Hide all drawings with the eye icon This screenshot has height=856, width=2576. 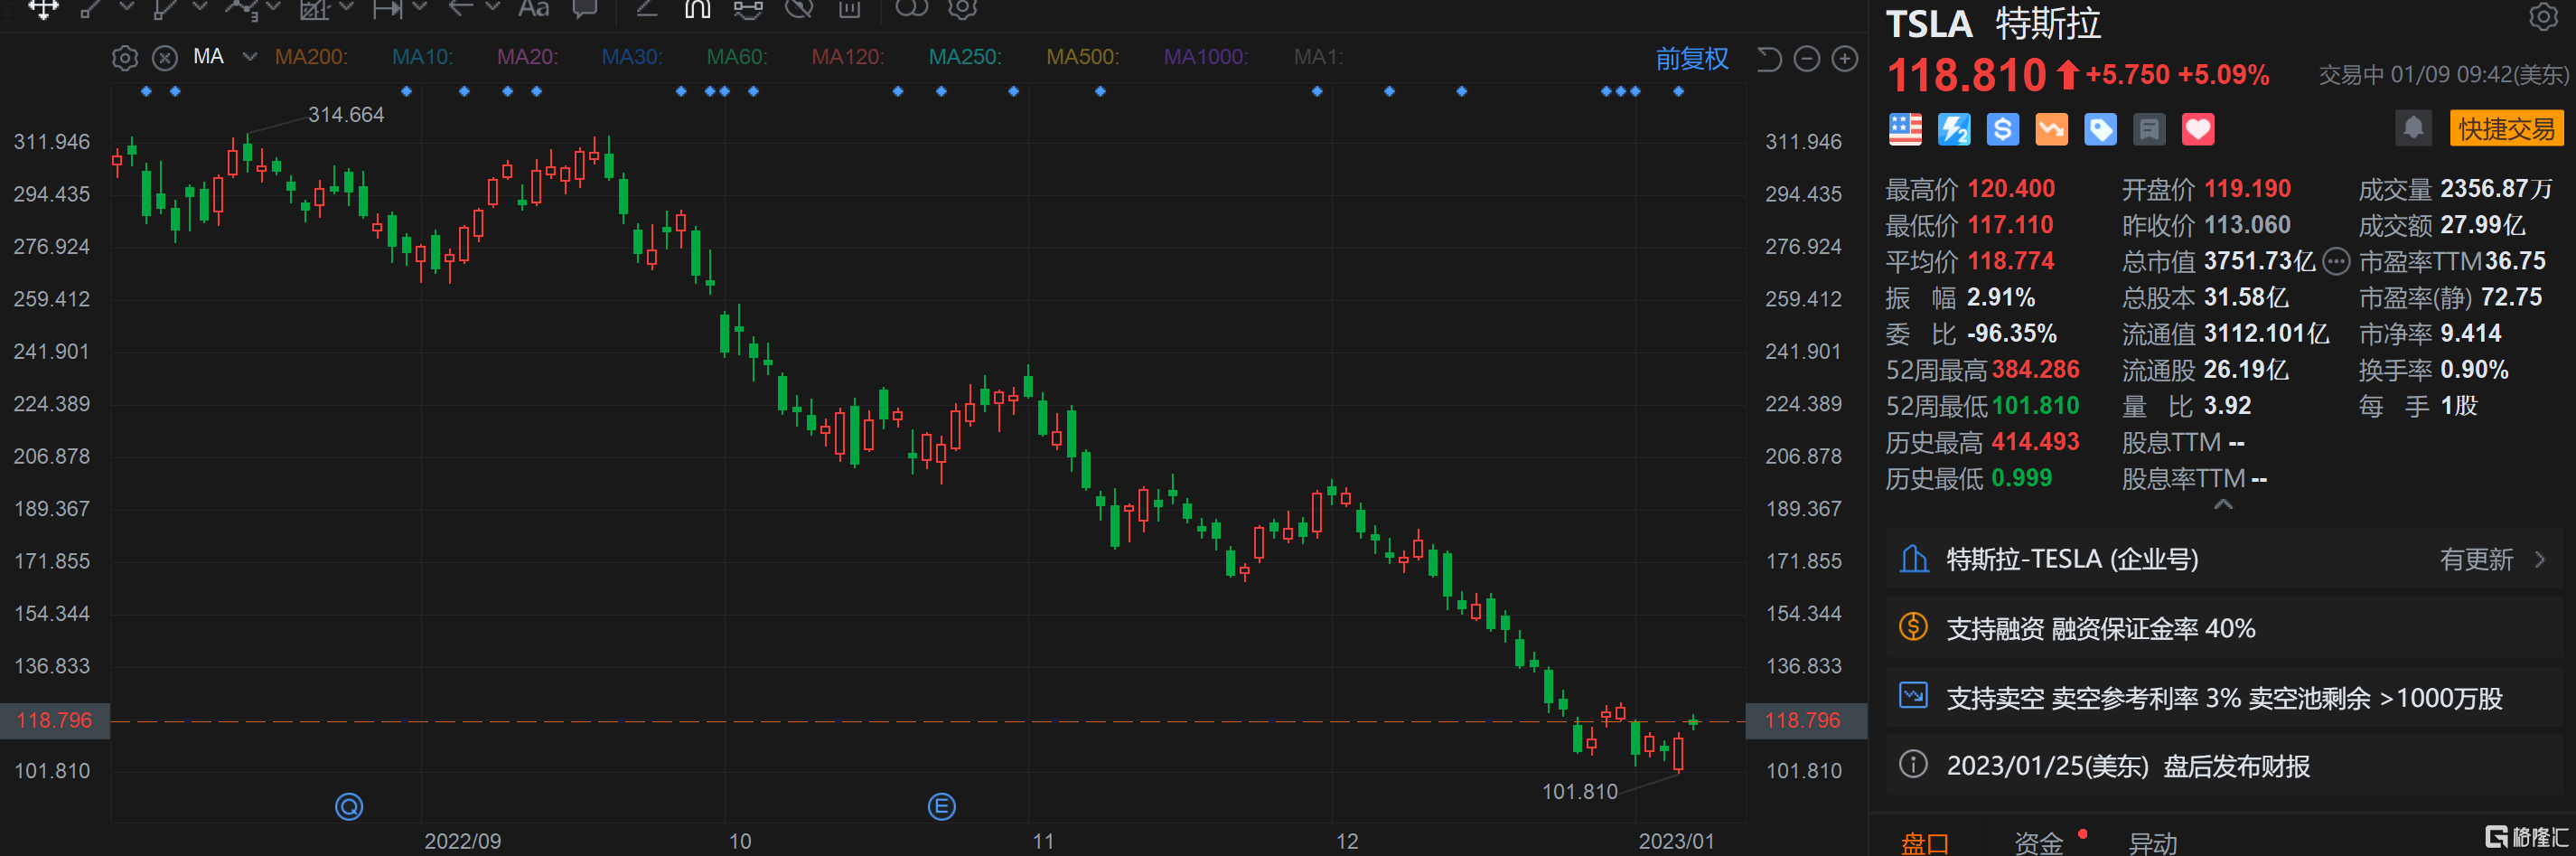pos(799,8)
